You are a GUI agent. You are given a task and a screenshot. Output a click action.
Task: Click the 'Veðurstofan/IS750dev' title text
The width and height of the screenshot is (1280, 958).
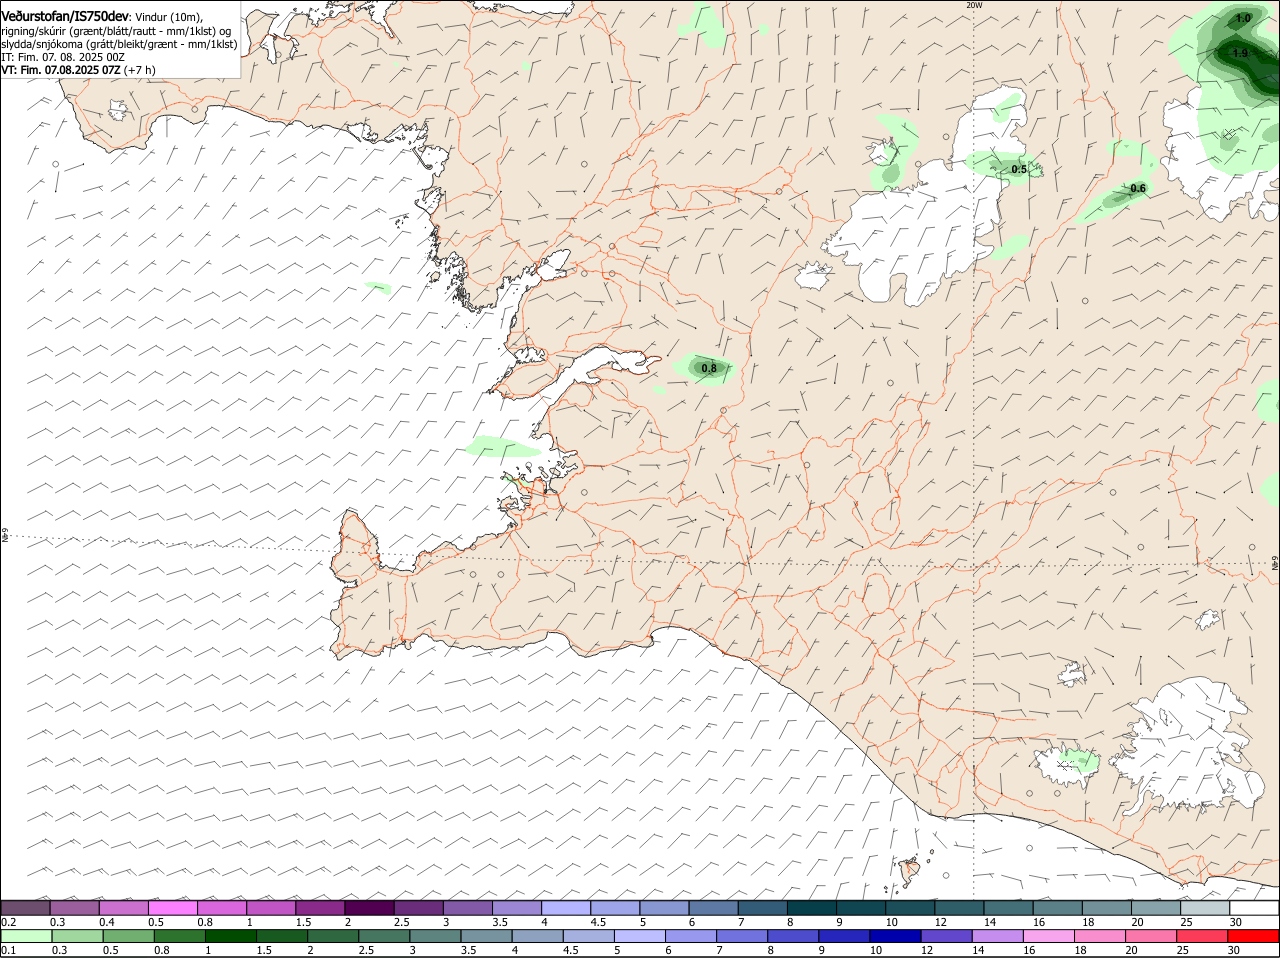pos(65,17)
